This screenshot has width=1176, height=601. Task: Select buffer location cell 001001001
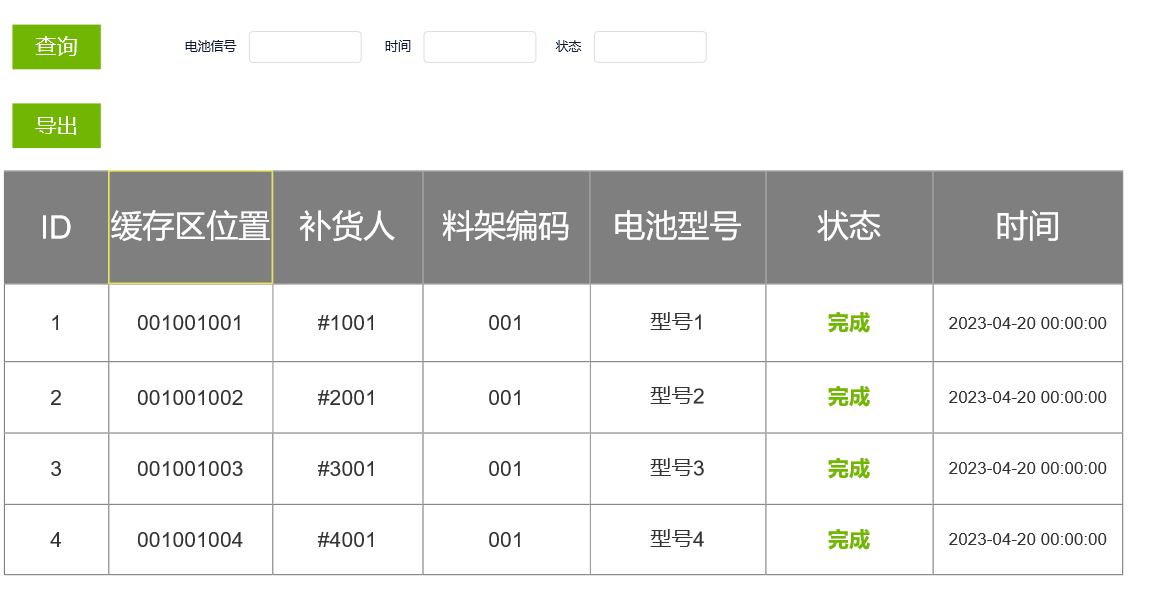[190, 323]
